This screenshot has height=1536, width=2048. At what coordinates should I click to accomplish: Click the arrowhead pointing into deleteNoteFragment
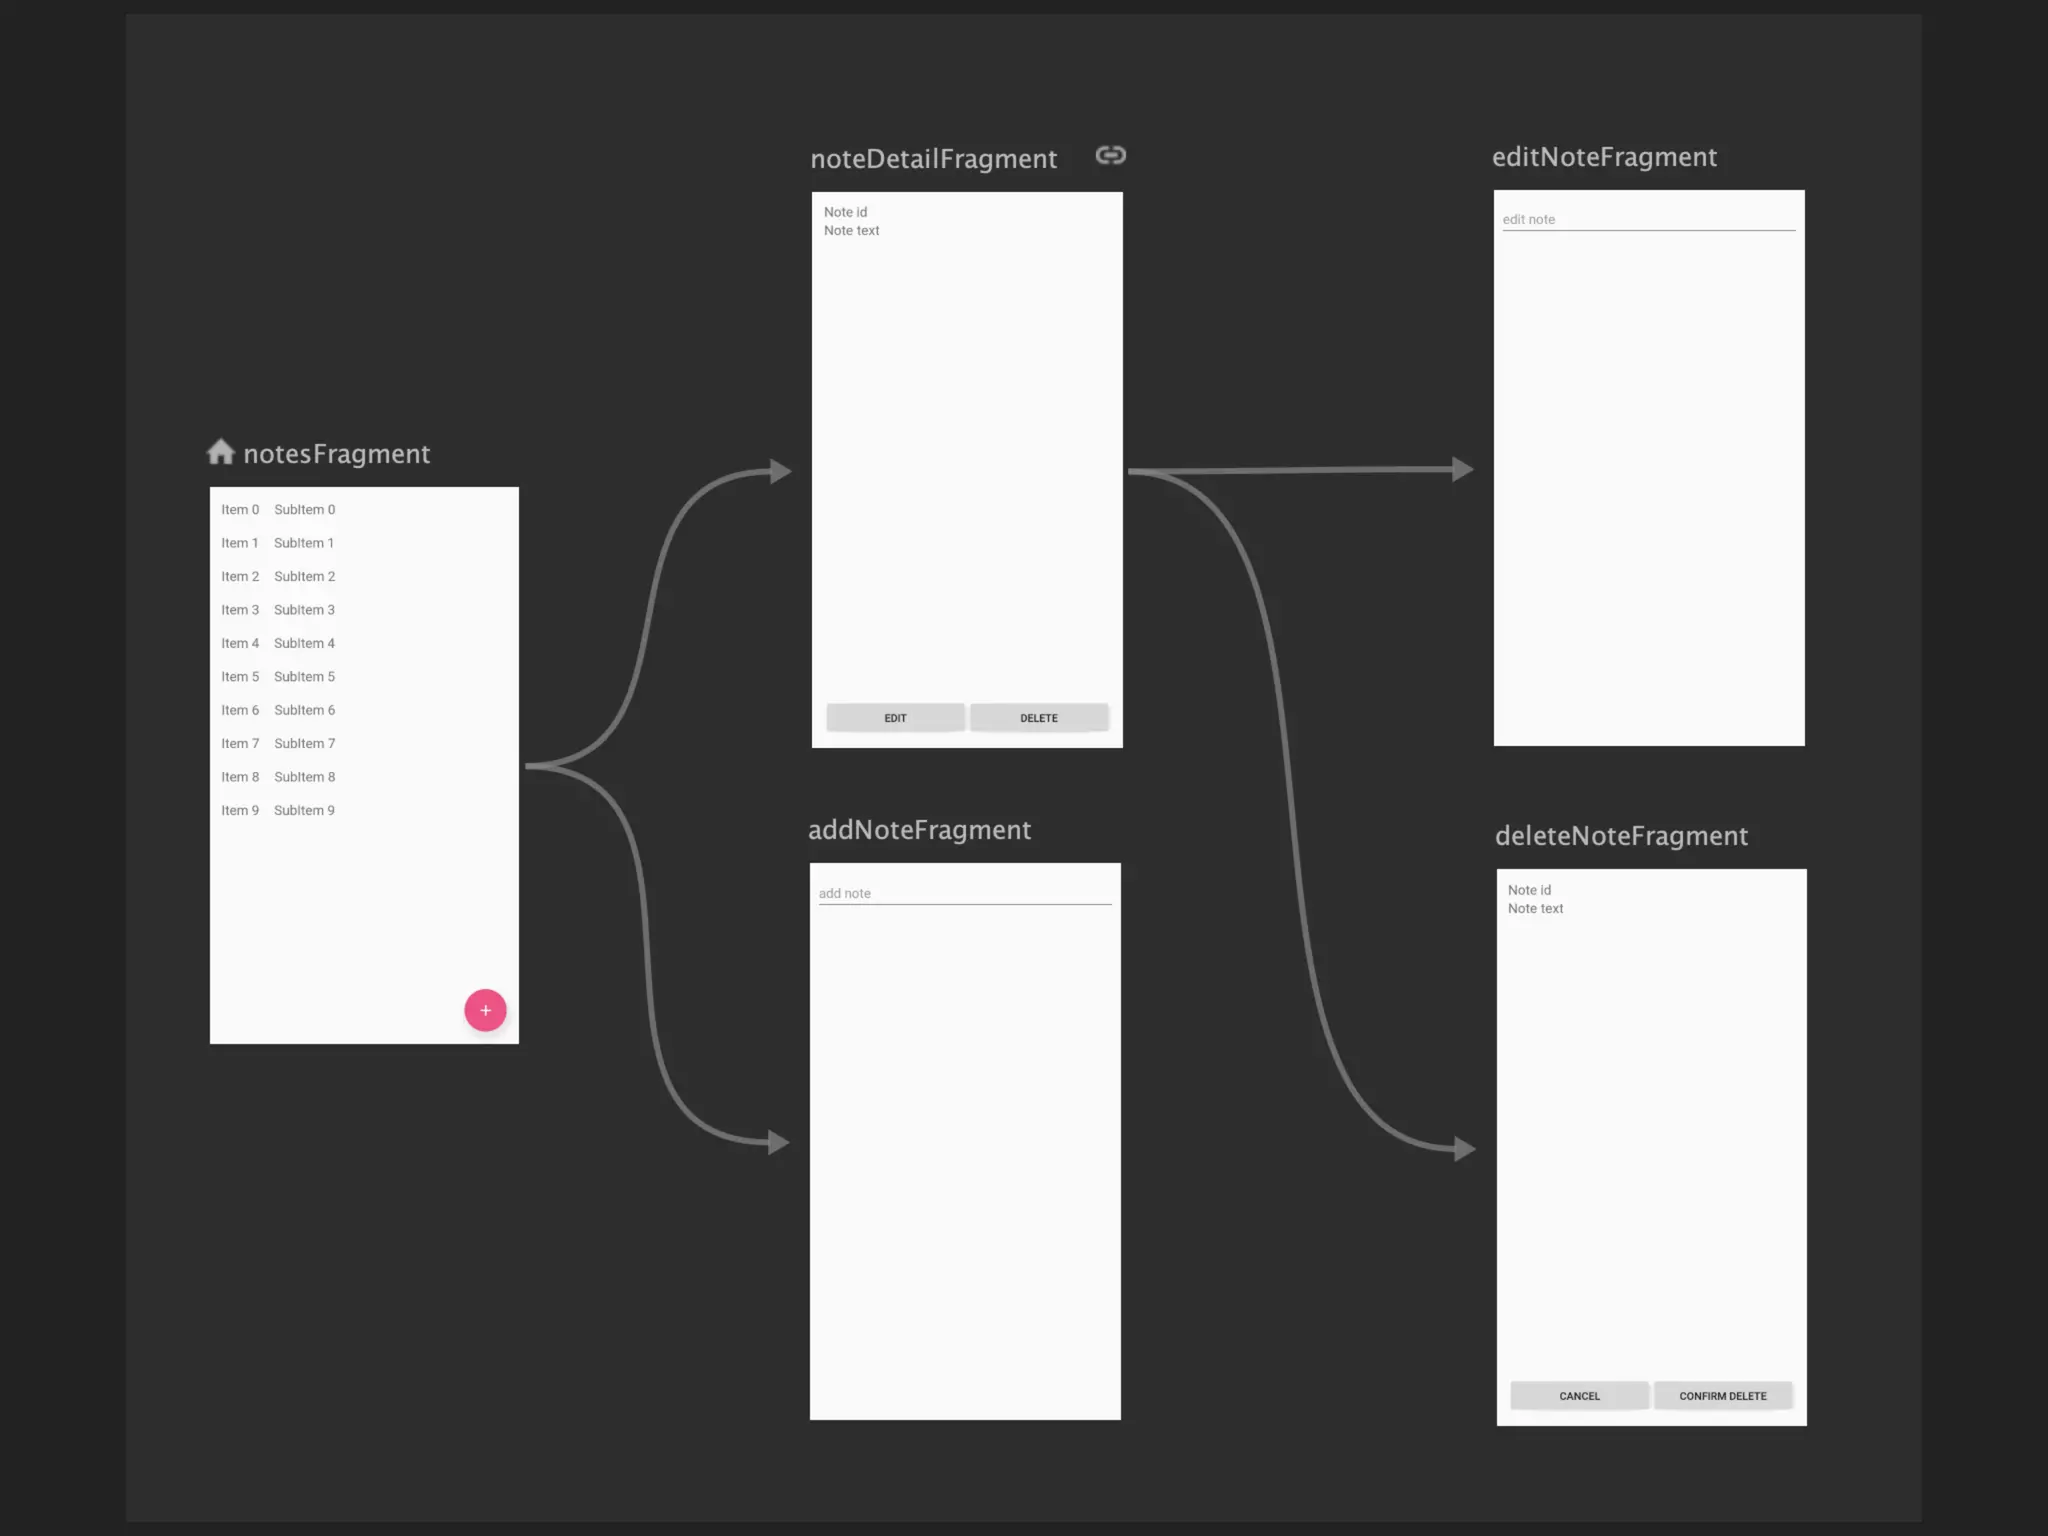pyautogui.click(x=1464, y=1149)
